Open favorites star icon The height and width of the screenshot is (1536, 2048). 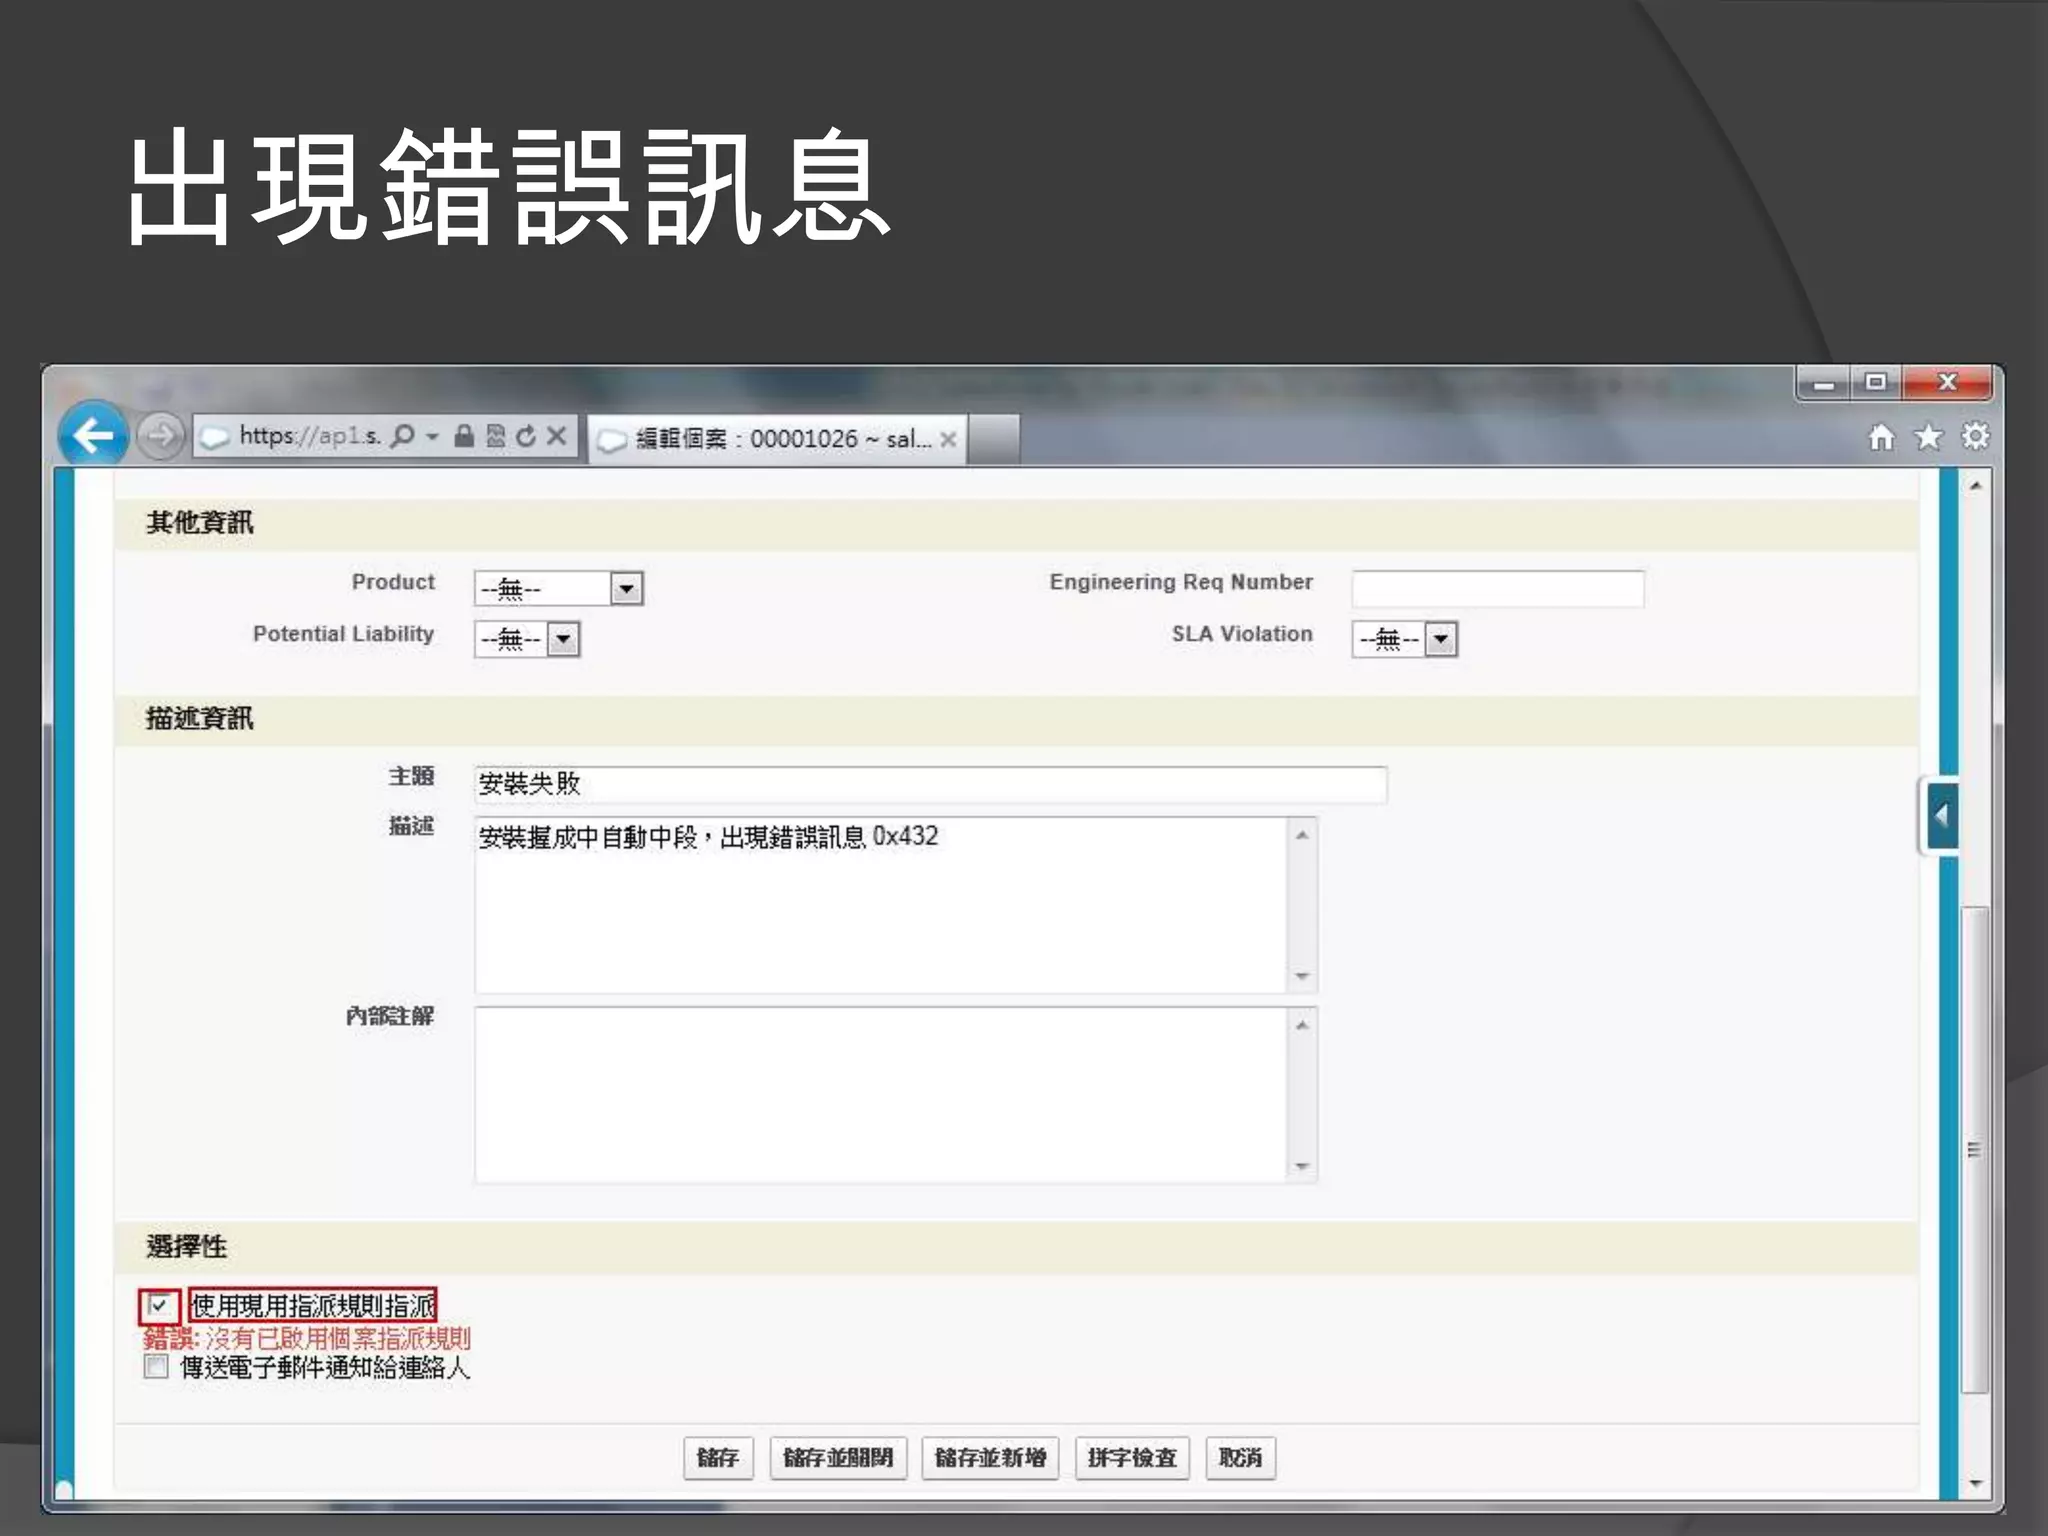pyautogui.click(x=1928, y=437)
